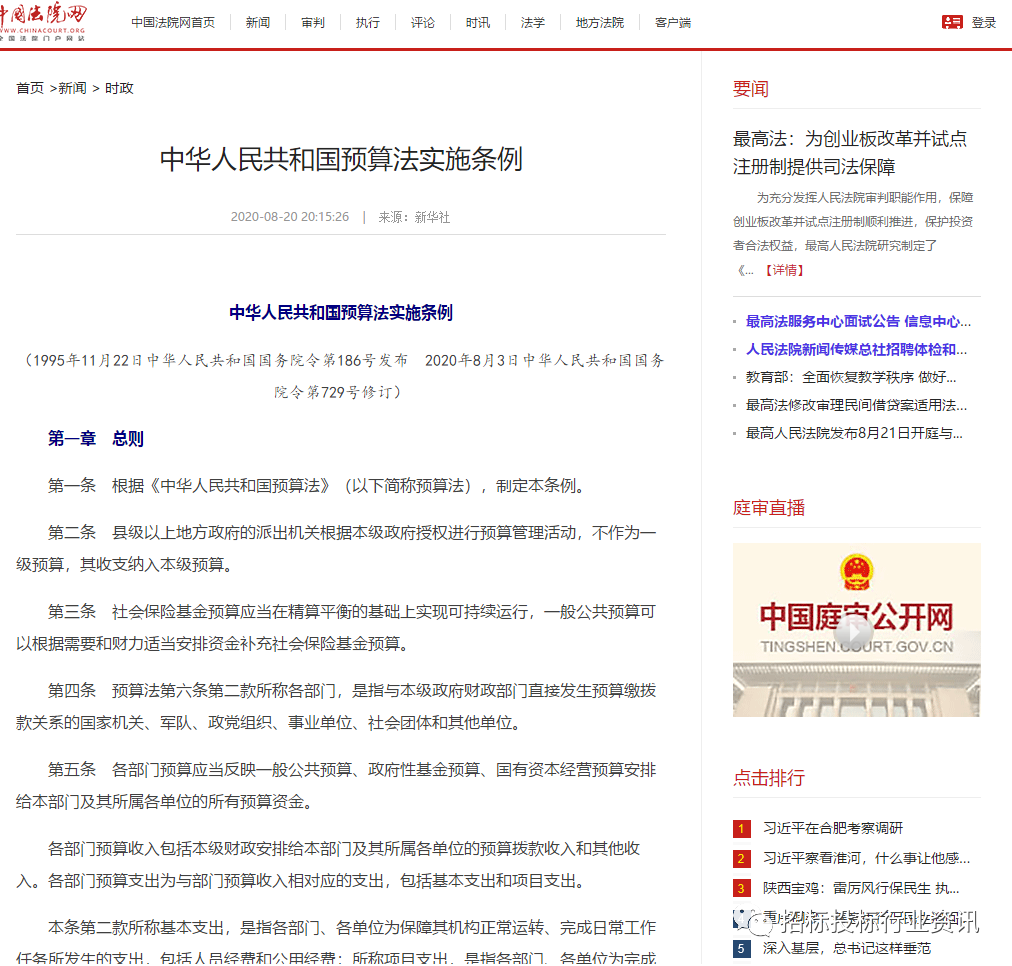Image resolution: width=1012 pixels, height=966 pixels.
Task: Go to 地方法院 in the top navigation
Action: click(x=600, y=22)
